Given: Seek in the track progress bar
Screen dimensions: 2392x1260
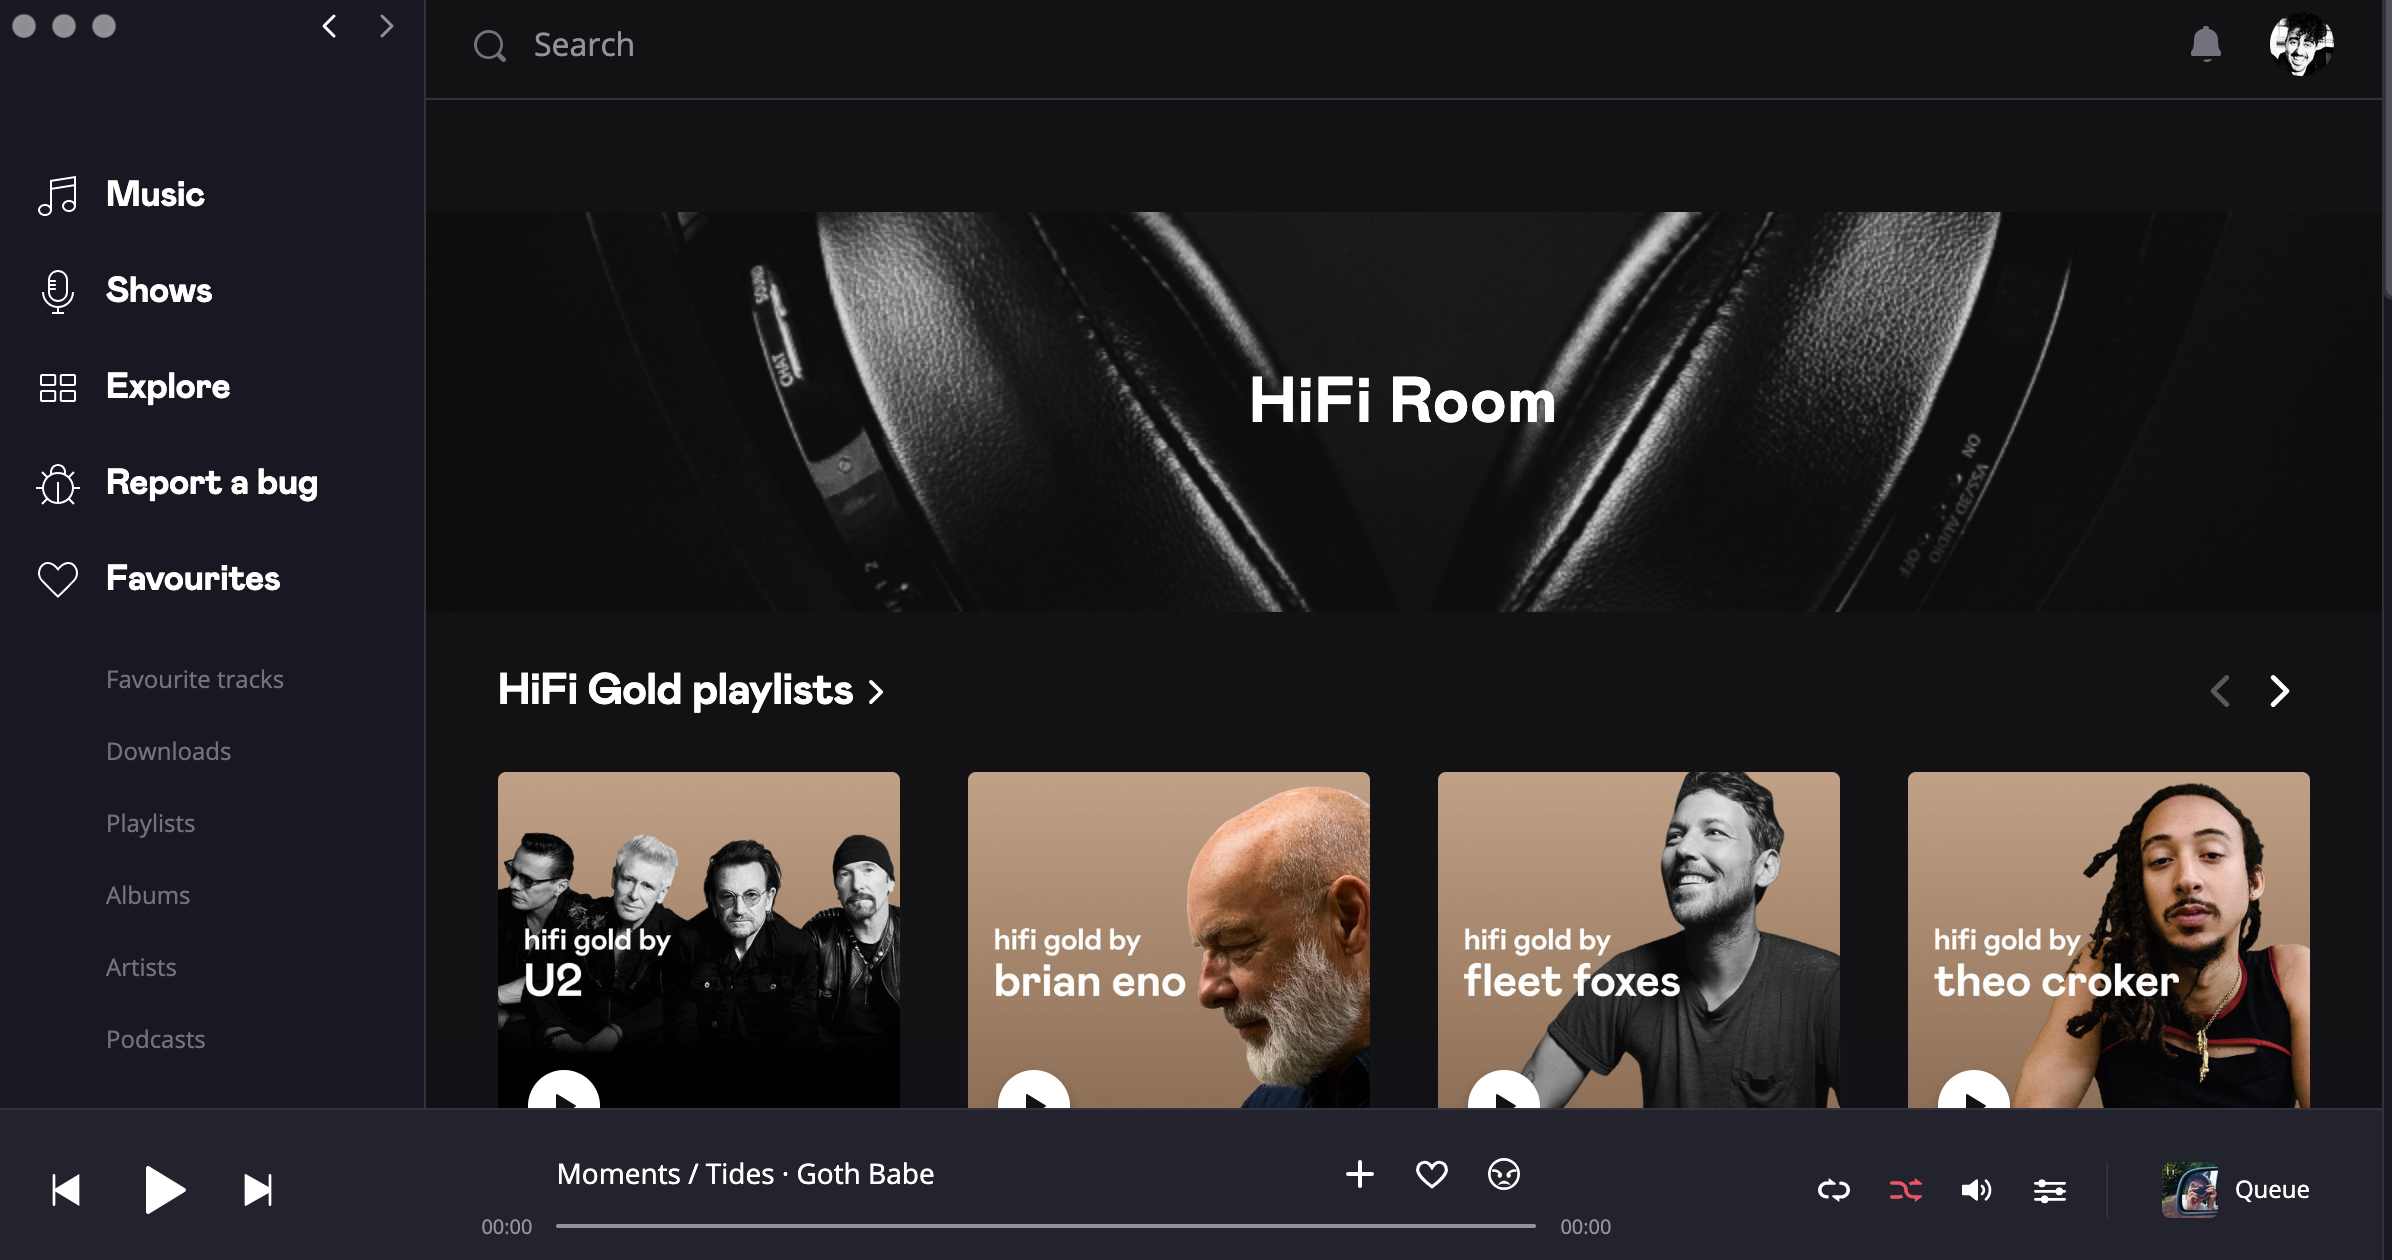Looking at the screenshot, I should tap(1046, 1226).
